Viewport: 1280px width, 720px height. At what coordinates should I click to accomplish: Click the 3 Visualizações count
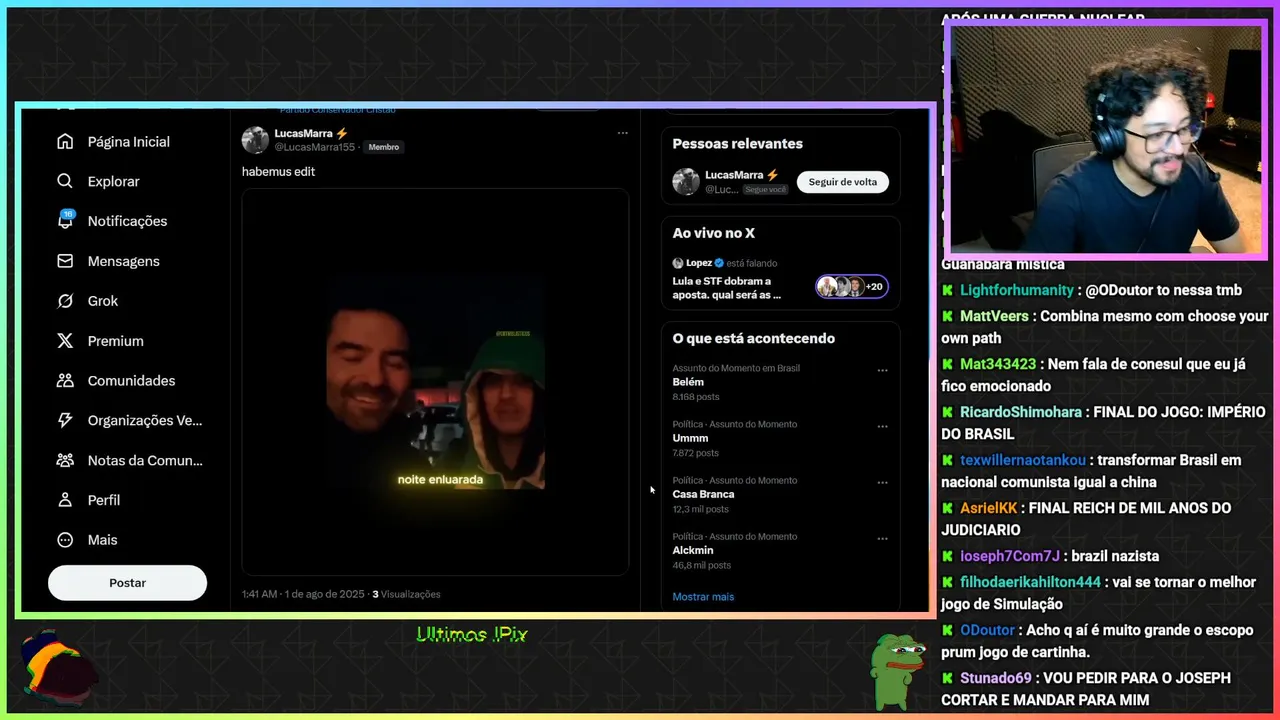pyautogui.click(x=406, y=594)
